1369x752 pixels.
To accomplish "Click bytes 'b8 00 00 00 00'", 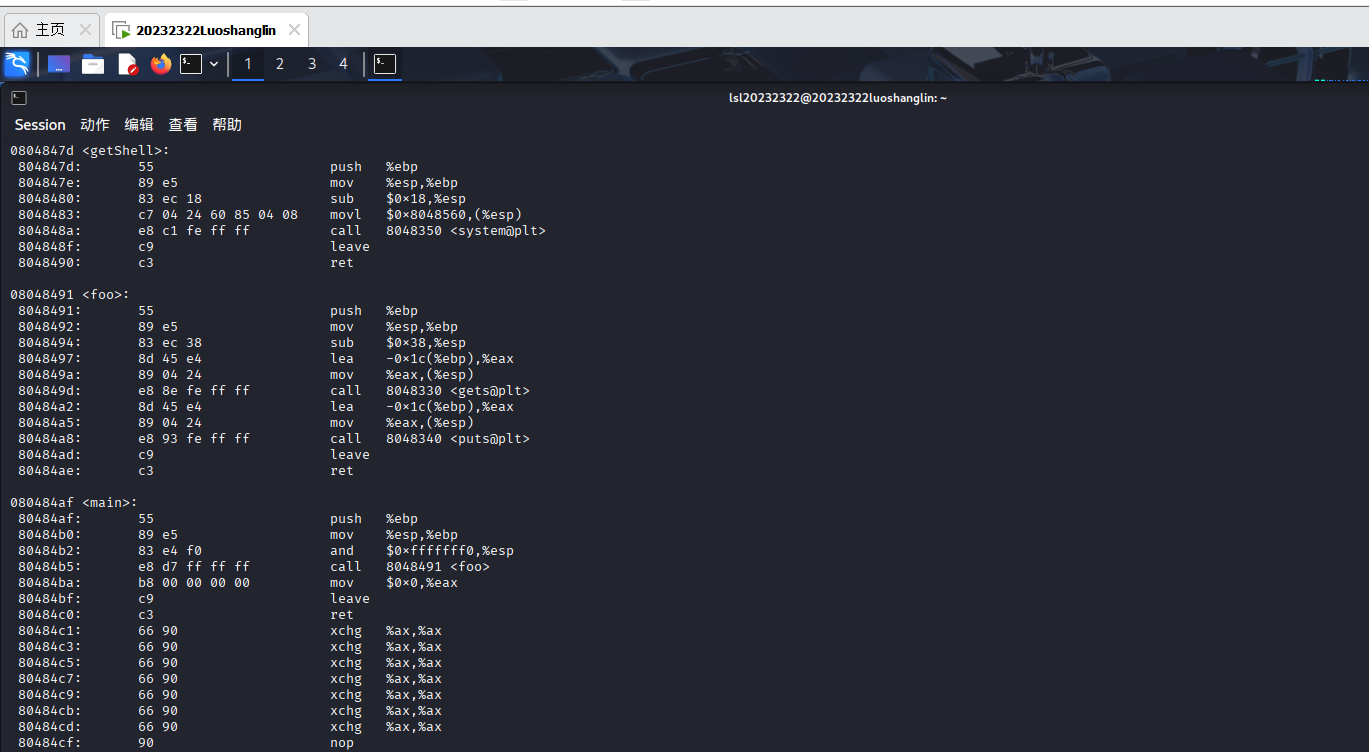I will coord(194,583).
